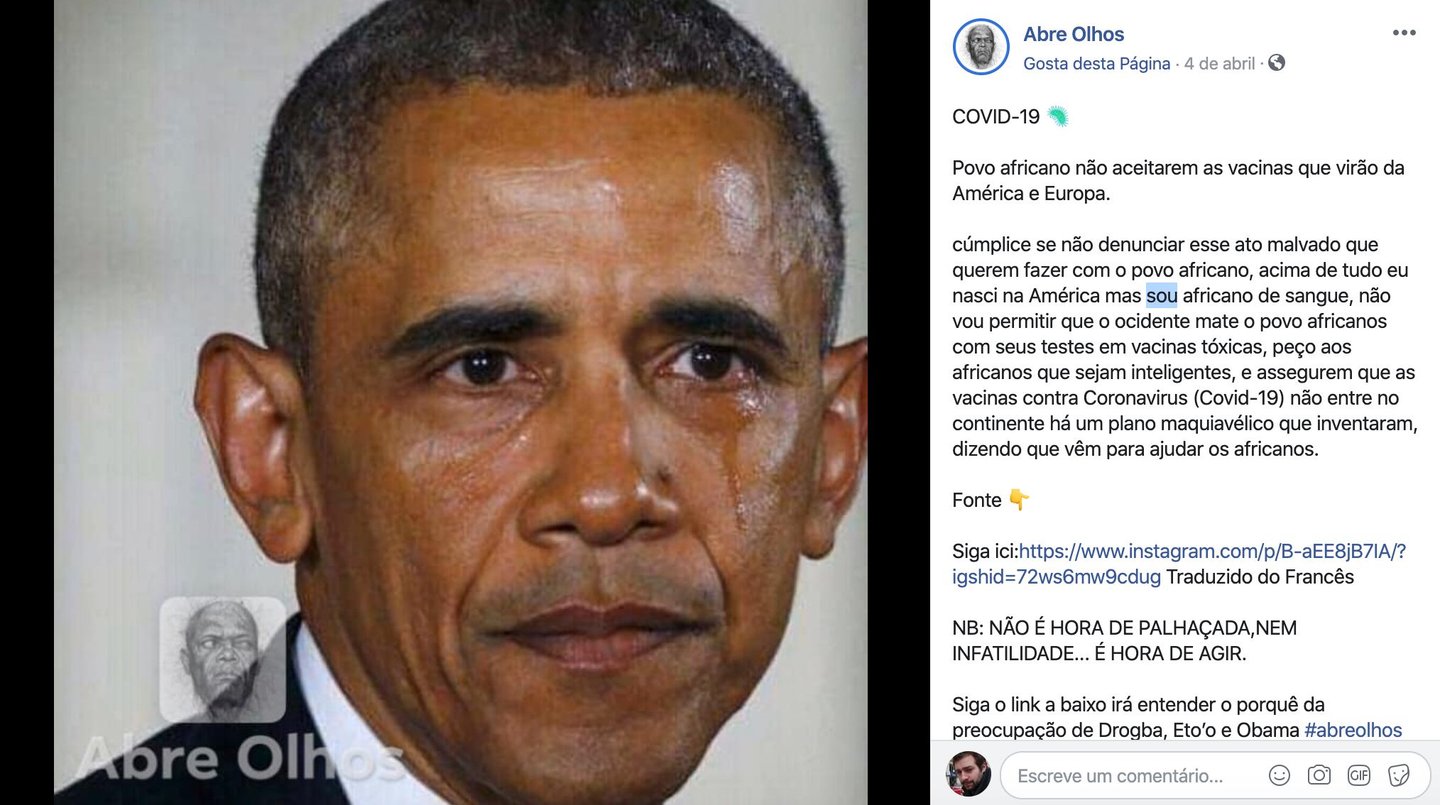Viewport: 1440px width, 805px height.
Task: Open the sticker picker icon
Action: pyautogui.click(x=1399, y=775)
